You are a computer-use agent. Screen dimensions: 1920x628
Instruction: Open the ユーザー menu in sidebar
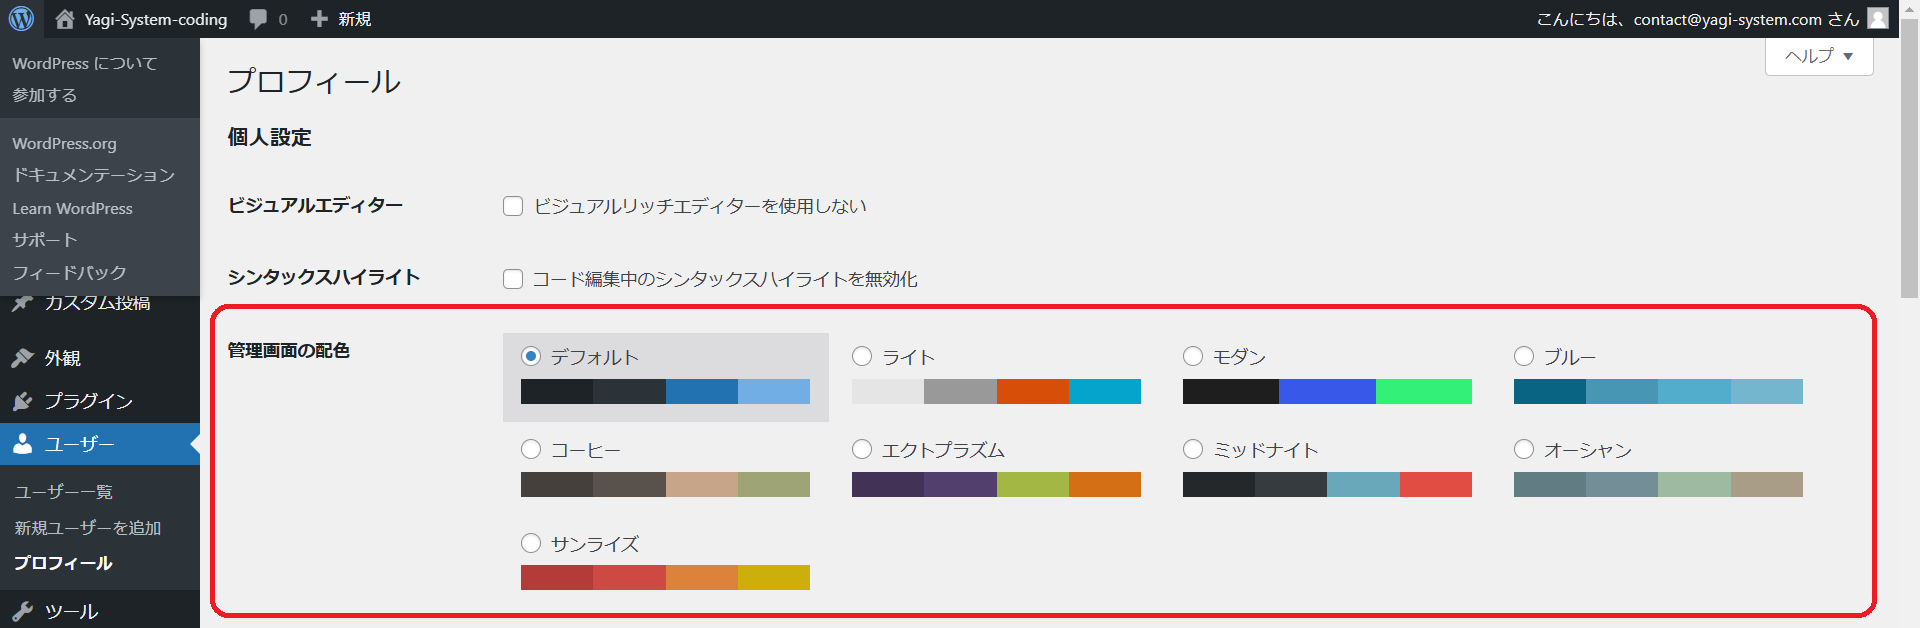click(x=80, y=444)
